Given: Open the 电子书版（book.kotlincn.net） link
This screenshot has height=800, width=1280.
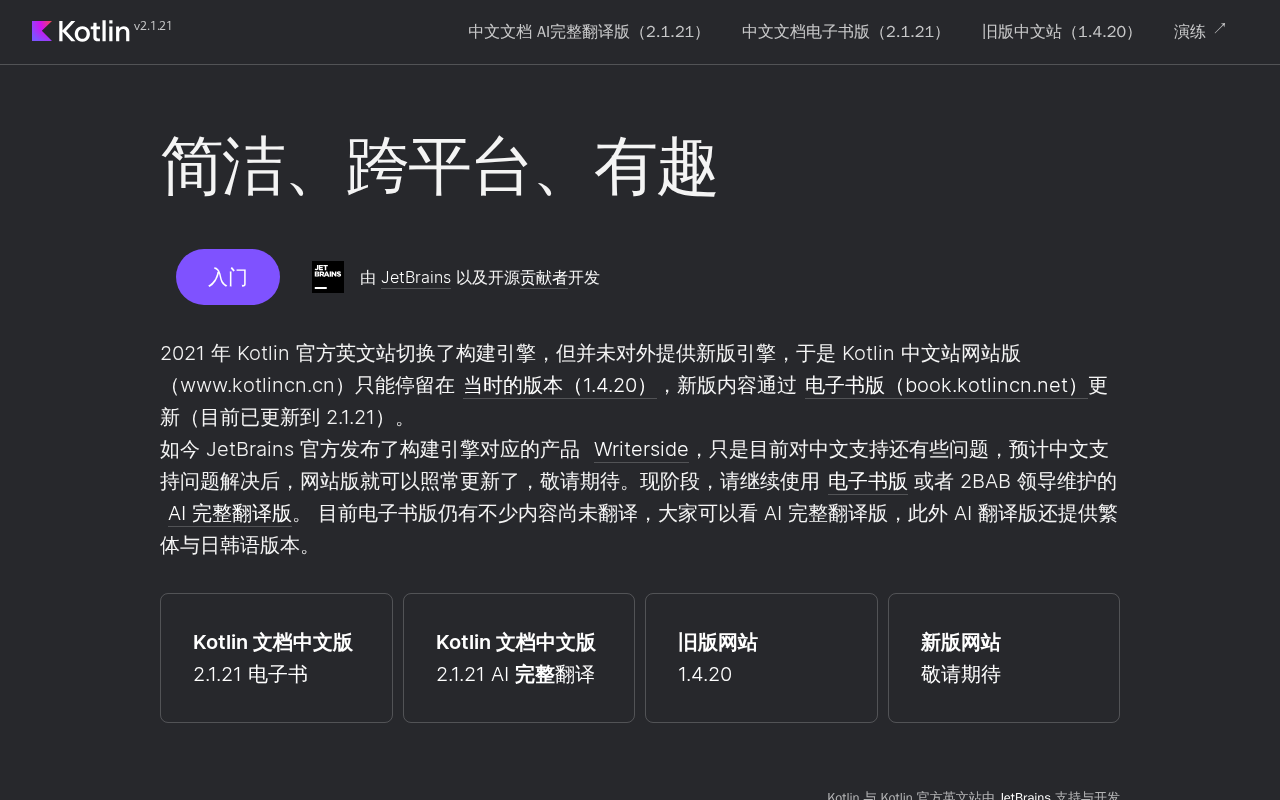Looking at the screenshot, I should [946, 385].
